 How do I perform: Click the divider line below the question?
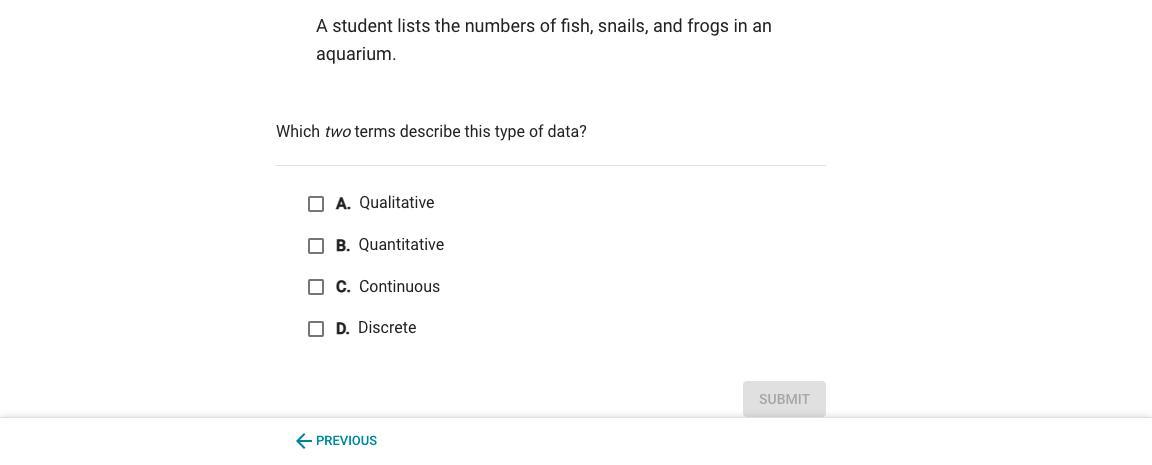(x=551, y=165)
